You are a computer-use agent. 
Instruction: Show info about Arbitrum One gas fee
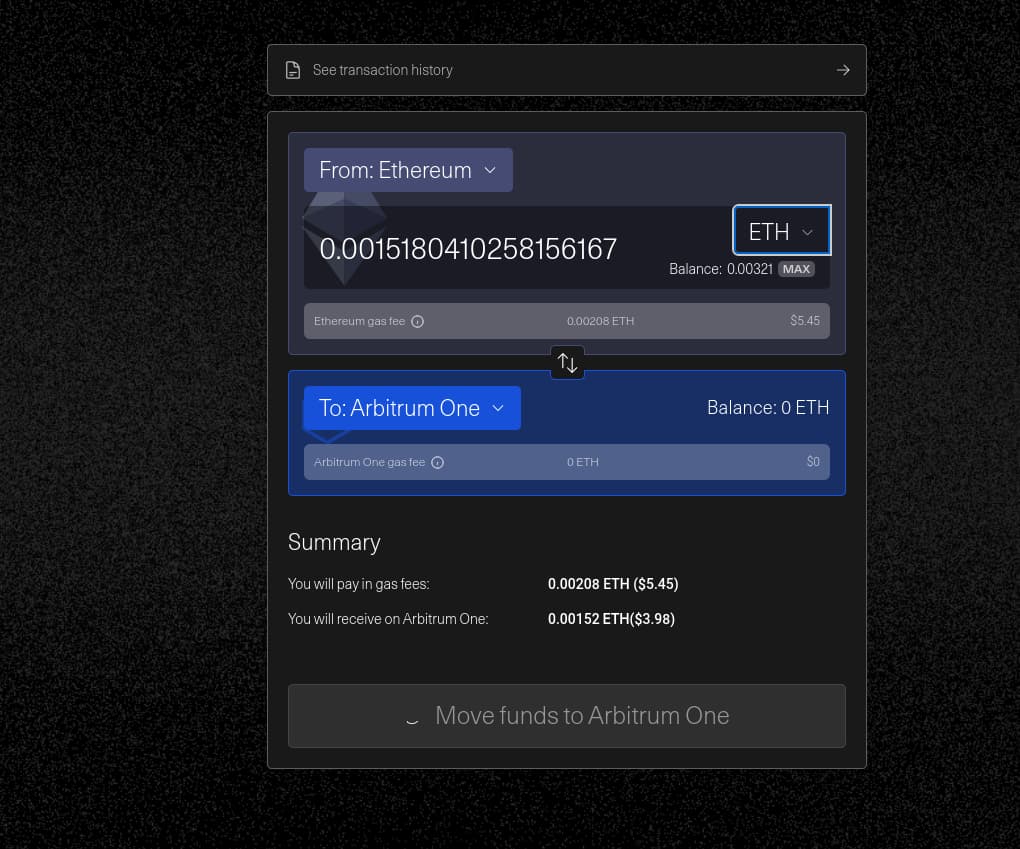pyautogui.click(x=438, y=463)
